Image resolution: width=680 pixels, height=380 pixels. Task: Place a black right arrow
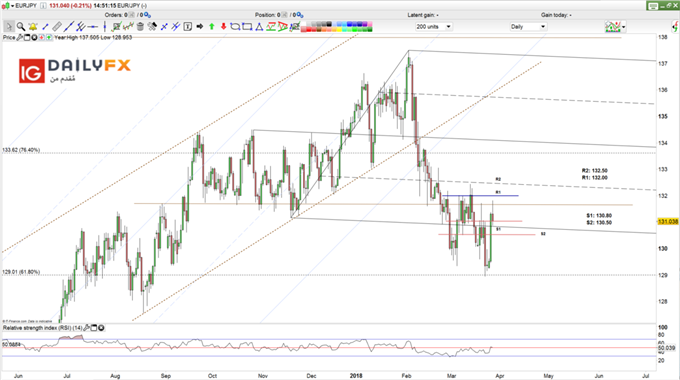(199, 26)
